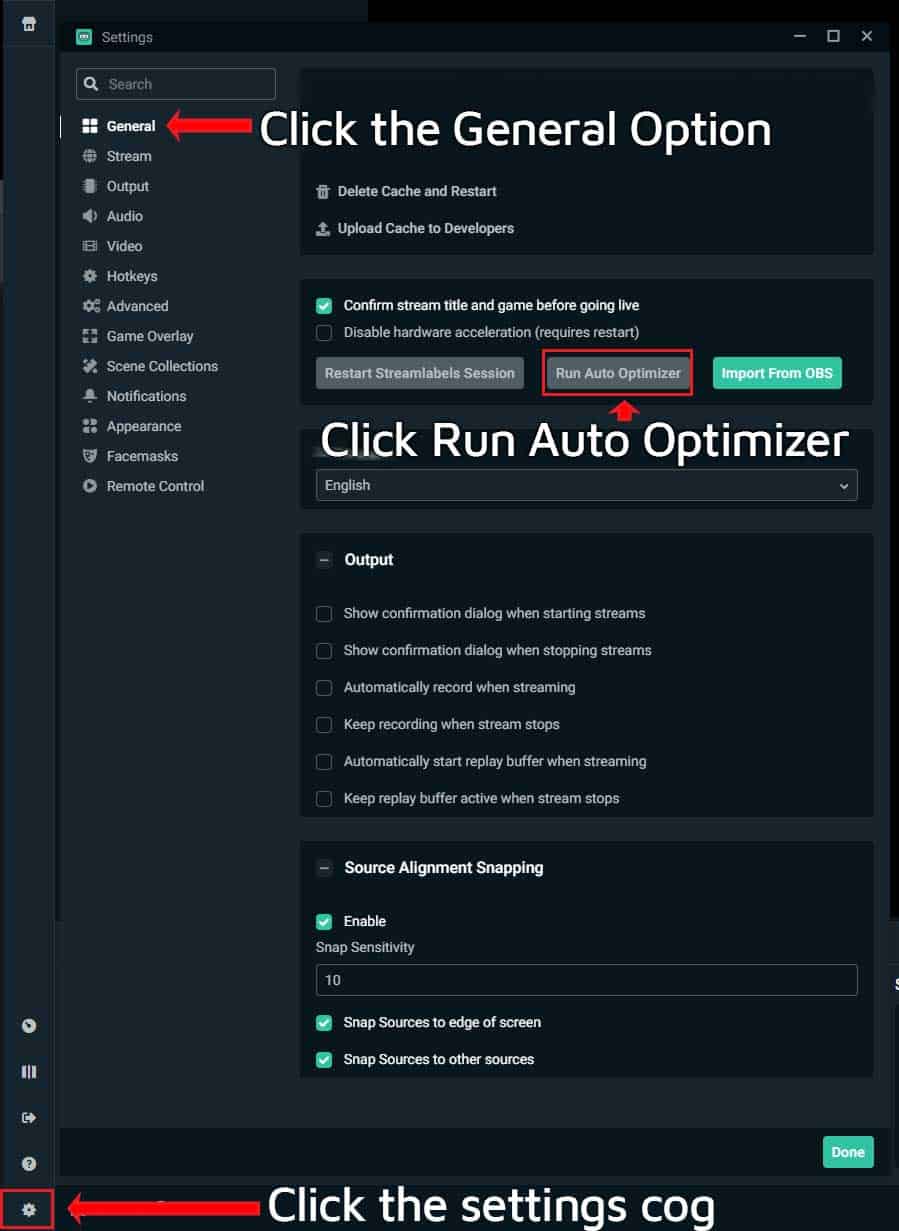Check Show confirmation when starting streams
Screen dimensions: 899x1231
click(324, 614)
